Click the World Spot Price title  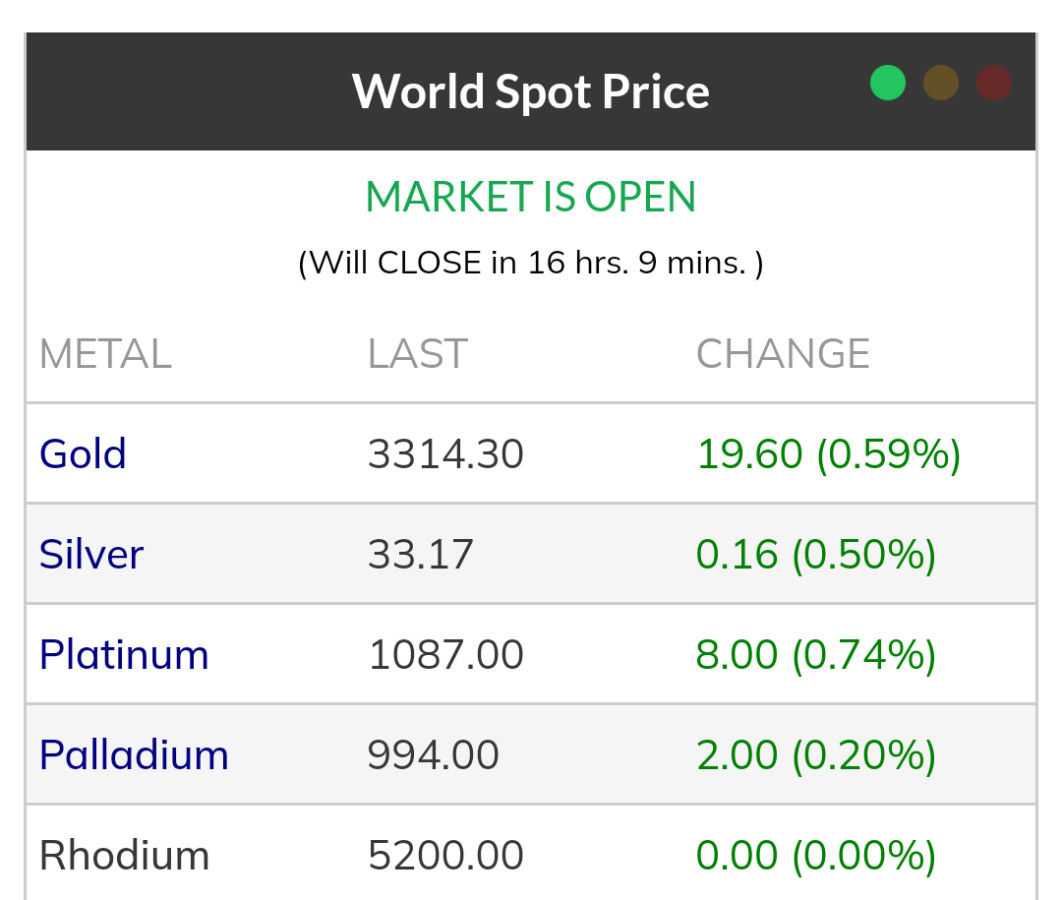coord(531,92)
